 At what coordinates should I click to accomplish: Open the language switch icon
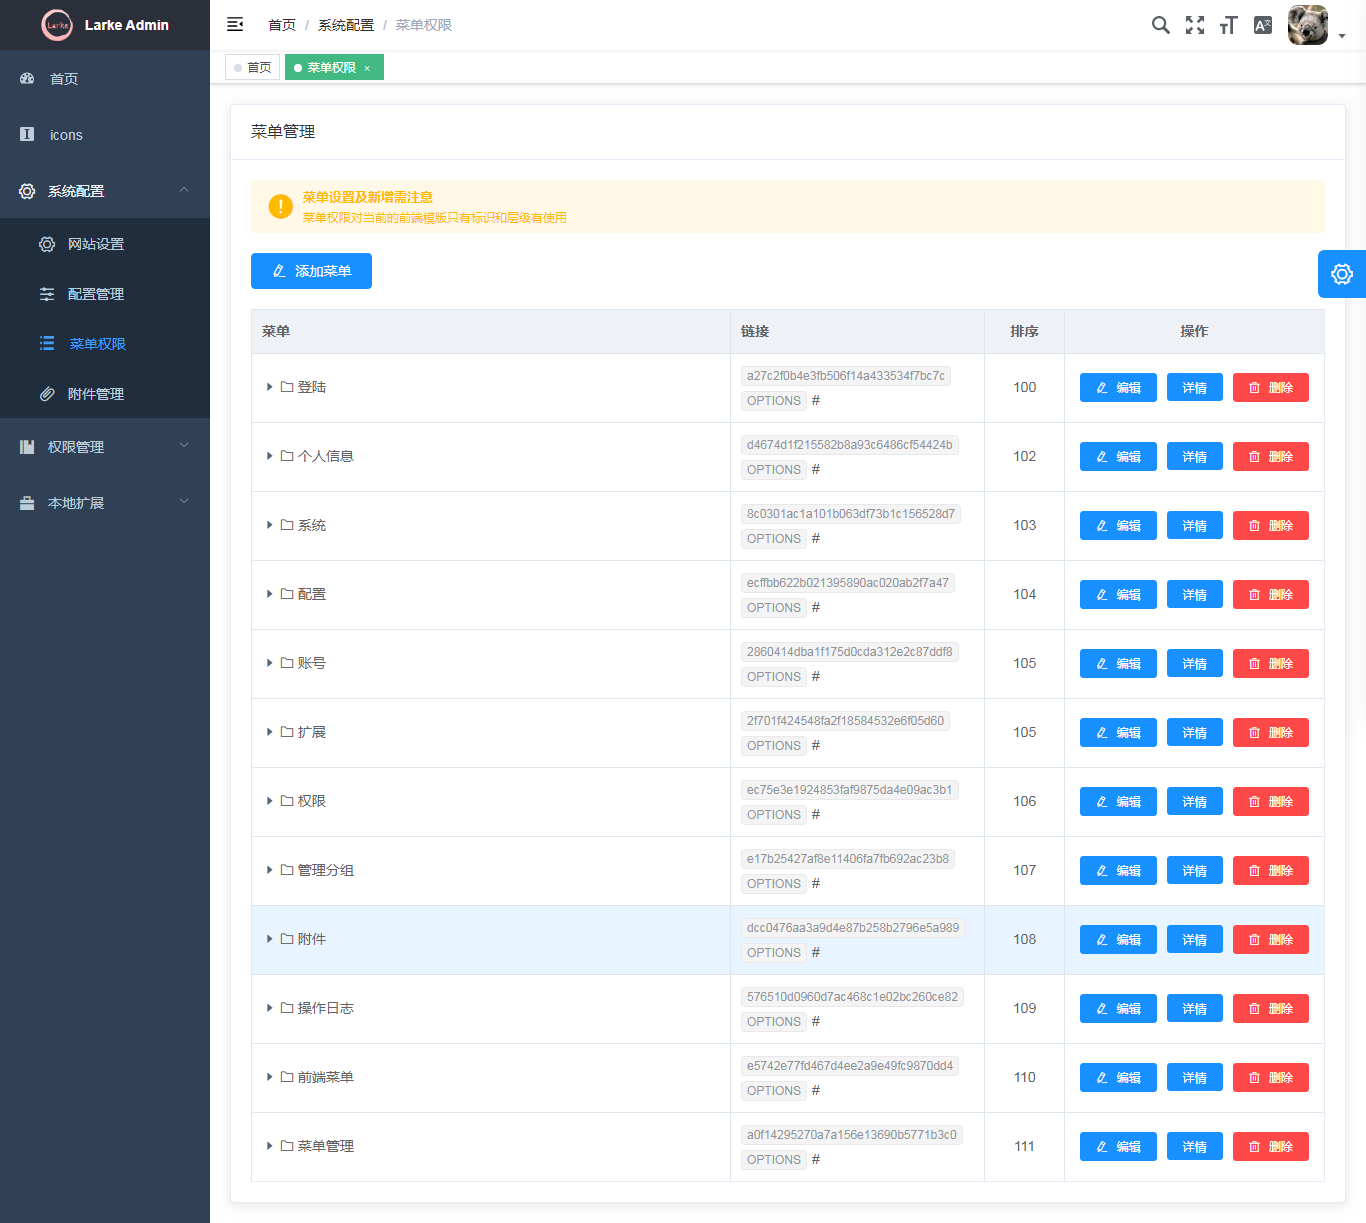1263,25
